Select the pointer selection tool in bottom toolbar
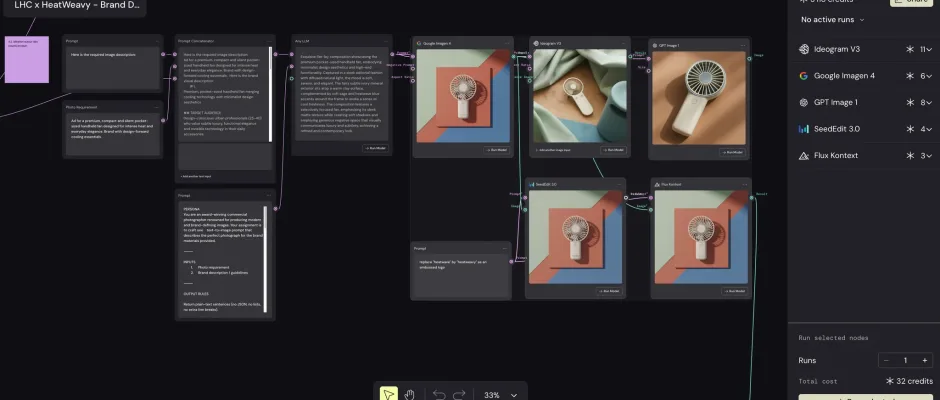The width and height of the screenshot is (940, 400). (x=388, y=394)
